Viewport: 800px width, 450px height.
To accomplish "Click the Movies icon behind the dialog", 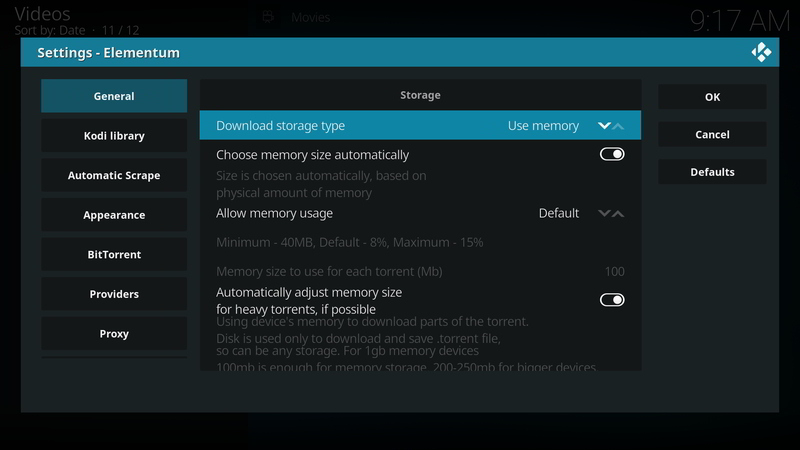I will coord(268,17).
